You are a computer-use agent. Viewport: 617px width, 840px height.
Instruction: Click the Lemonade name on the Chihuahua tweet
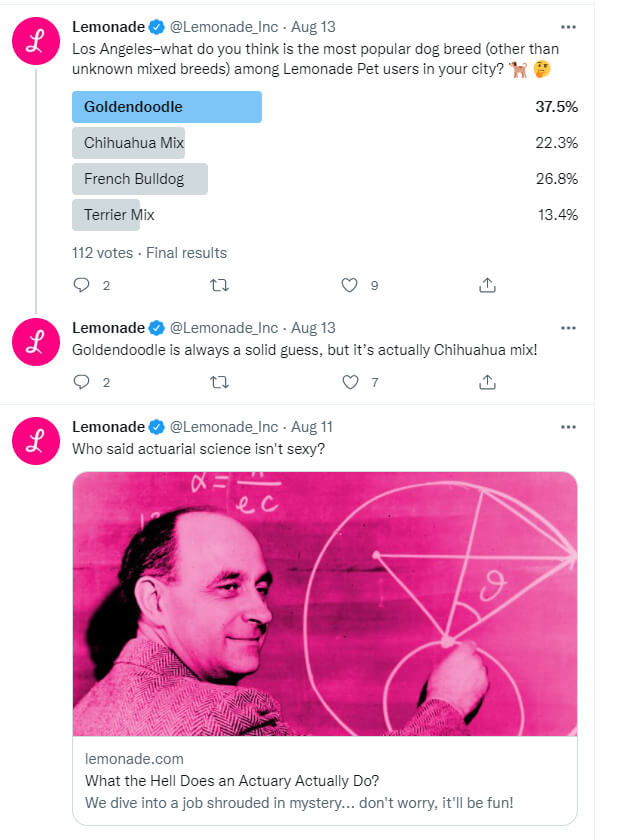pos(108,328)
